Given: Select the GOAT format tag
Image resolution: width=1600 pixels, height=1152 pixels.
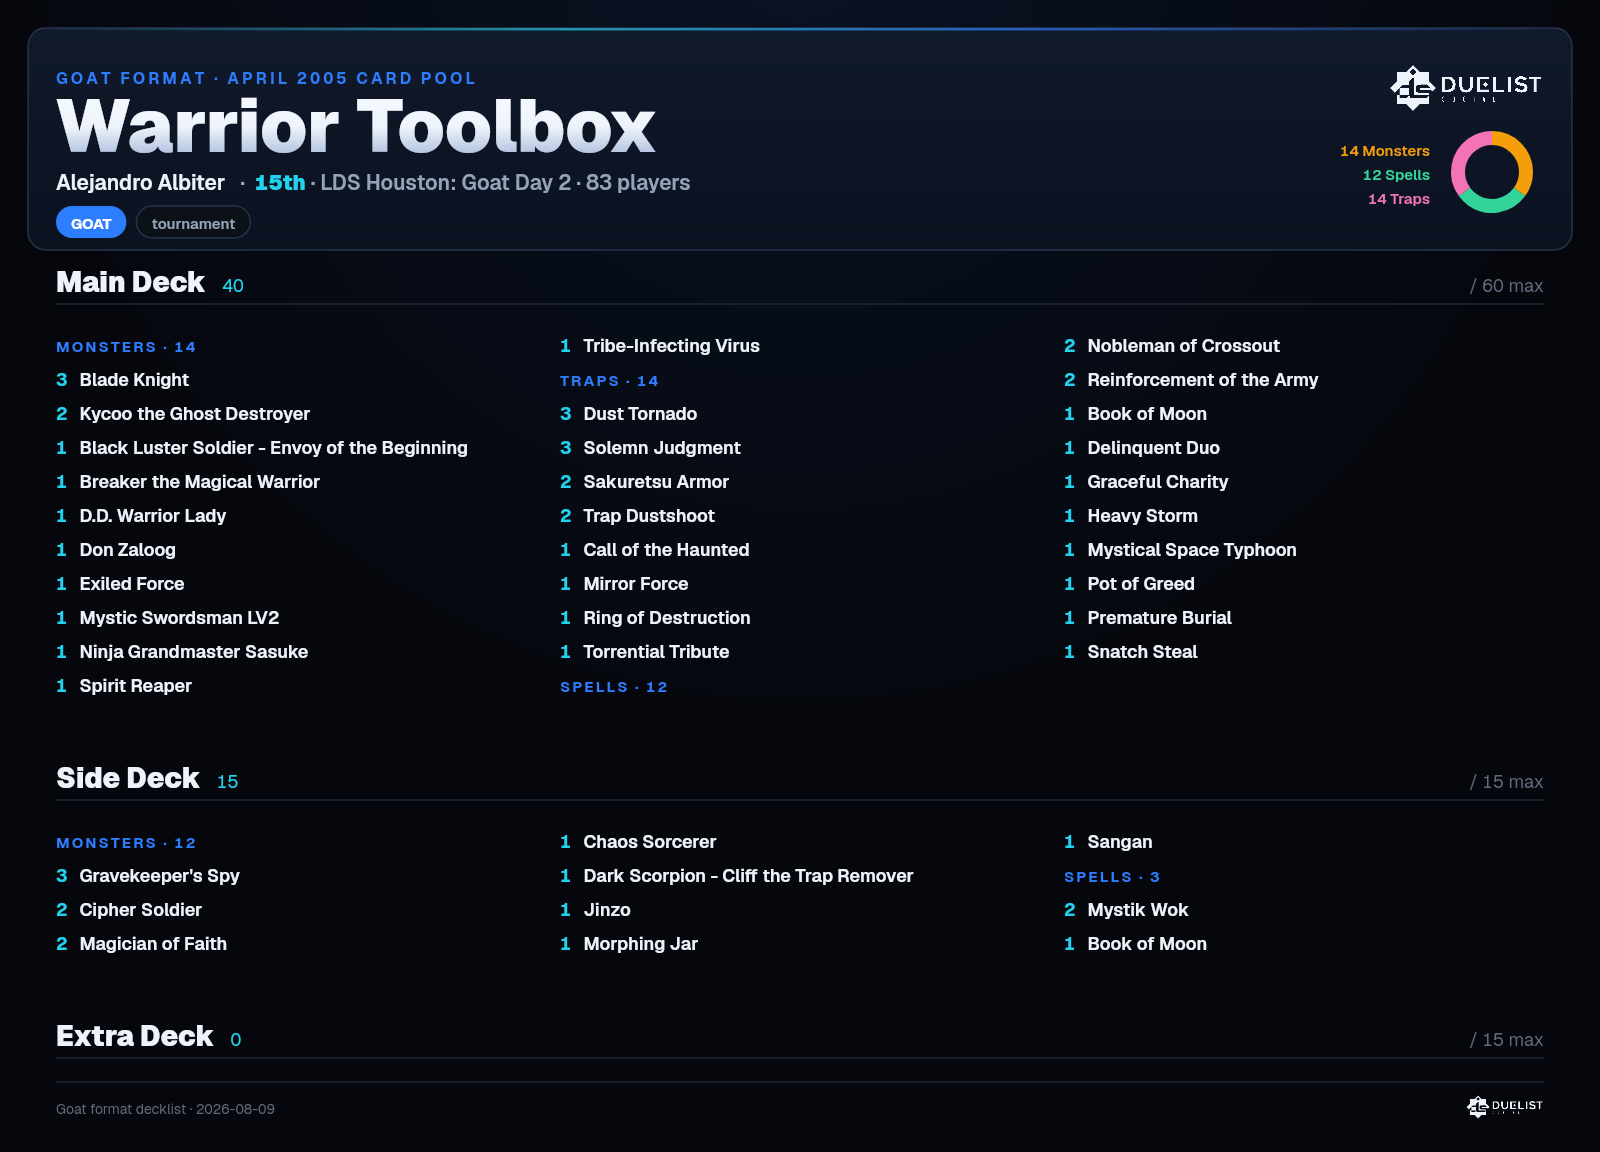Looking at the screenshot, I should pyautogui.click(x=91, y=223).
